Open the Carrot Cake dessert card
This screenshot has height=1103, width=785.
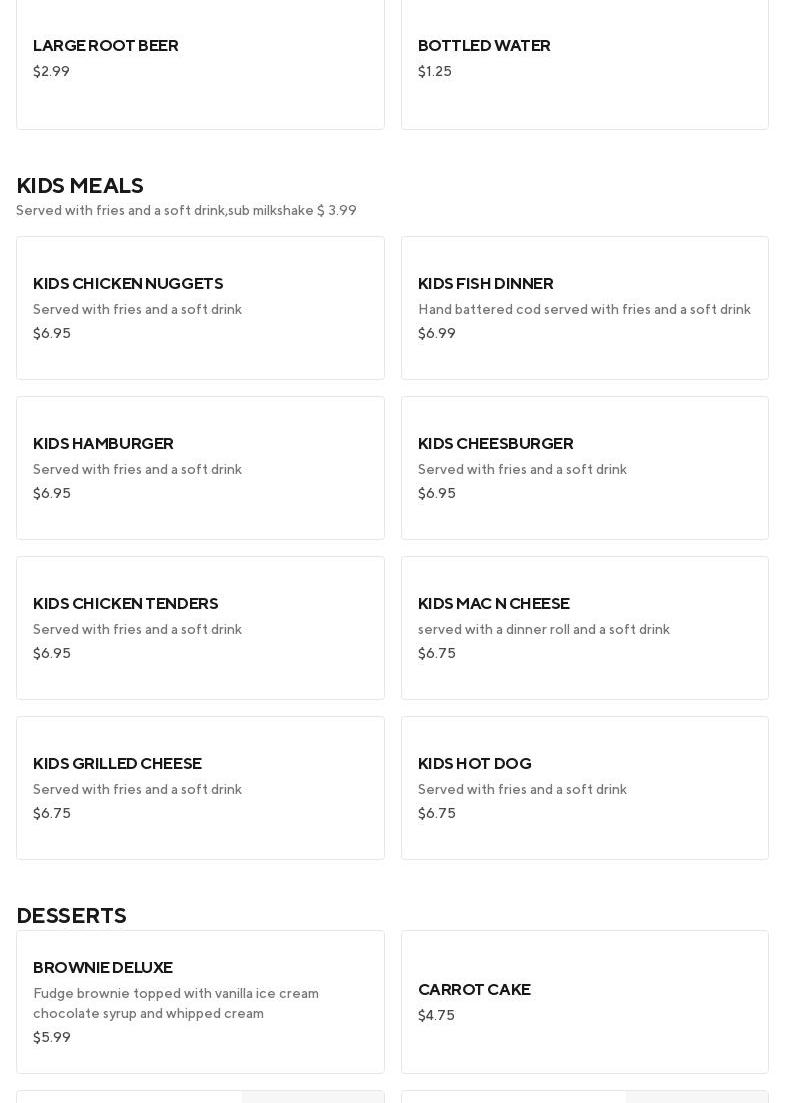(584, 1002)
